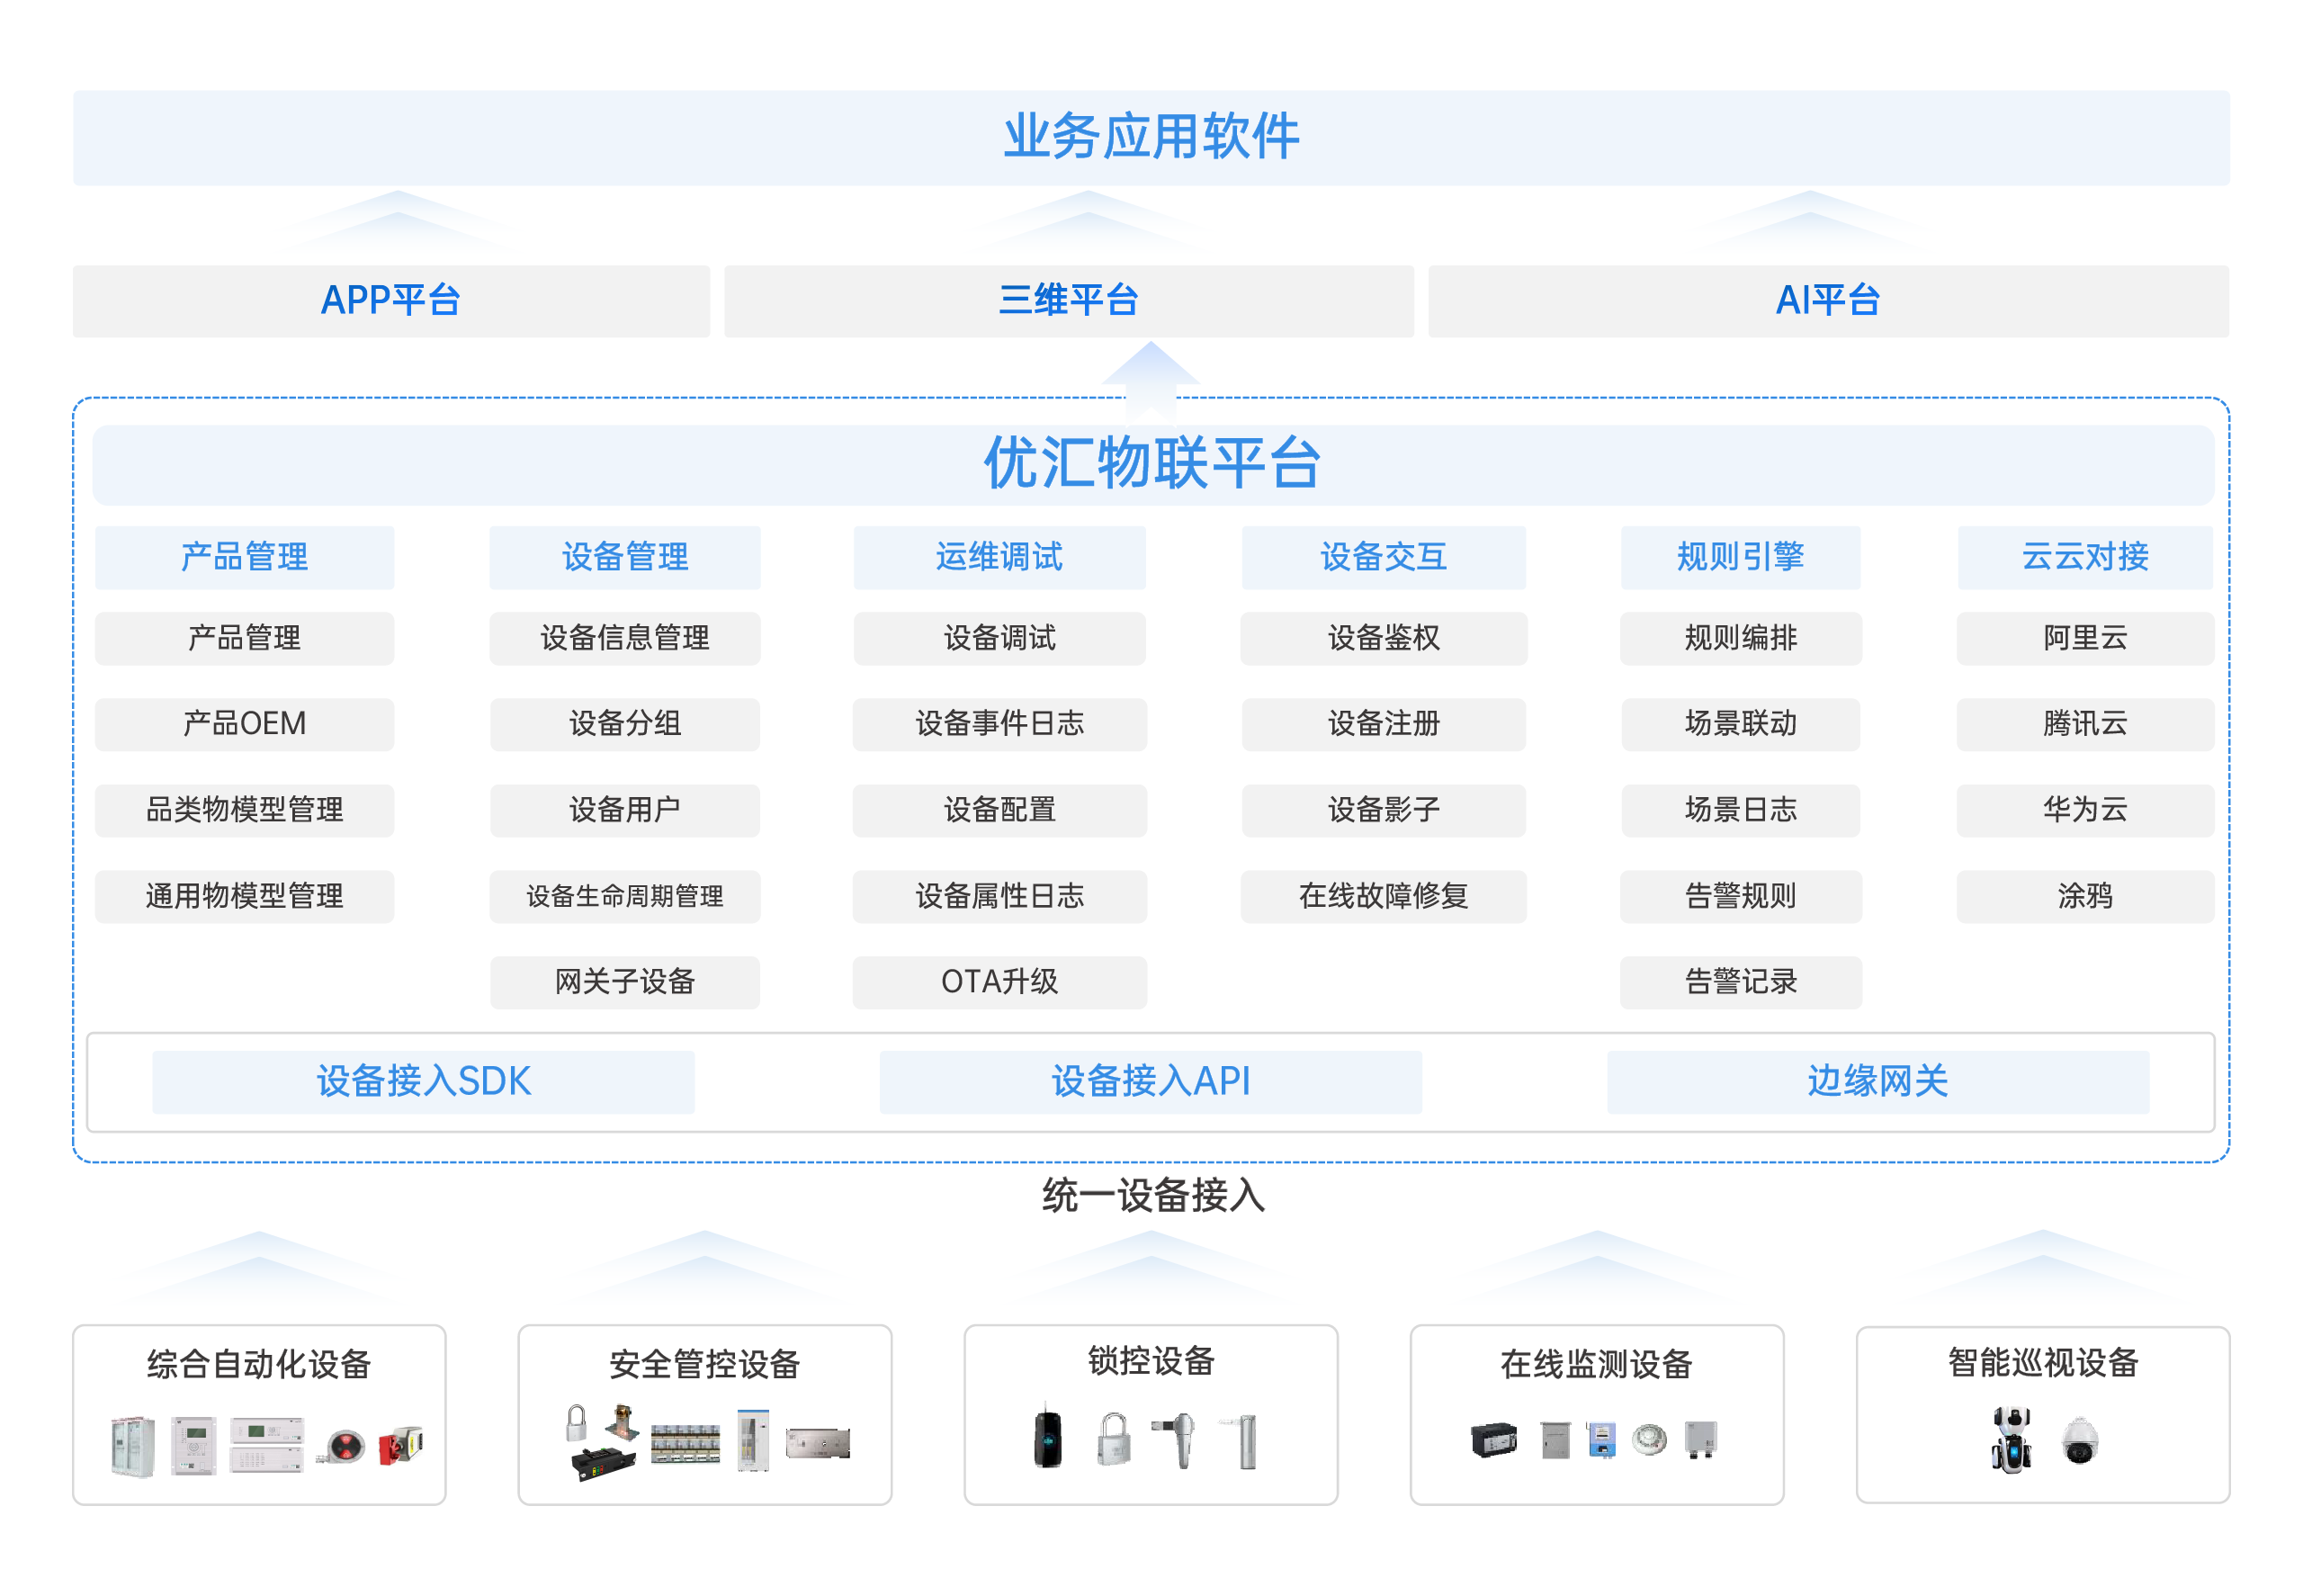Click the 阿里云 item
Image resolution: width=2303 pixels, height=1596 pixels.
(x=2084, y=638)
